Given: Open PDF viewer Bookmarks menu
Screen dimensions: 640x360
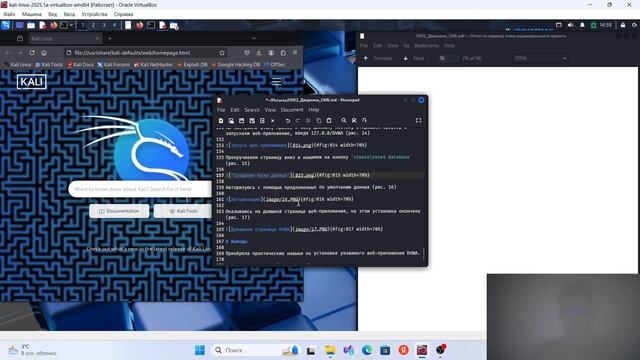Looking at the screenshot, I should [x=427, y=46].
